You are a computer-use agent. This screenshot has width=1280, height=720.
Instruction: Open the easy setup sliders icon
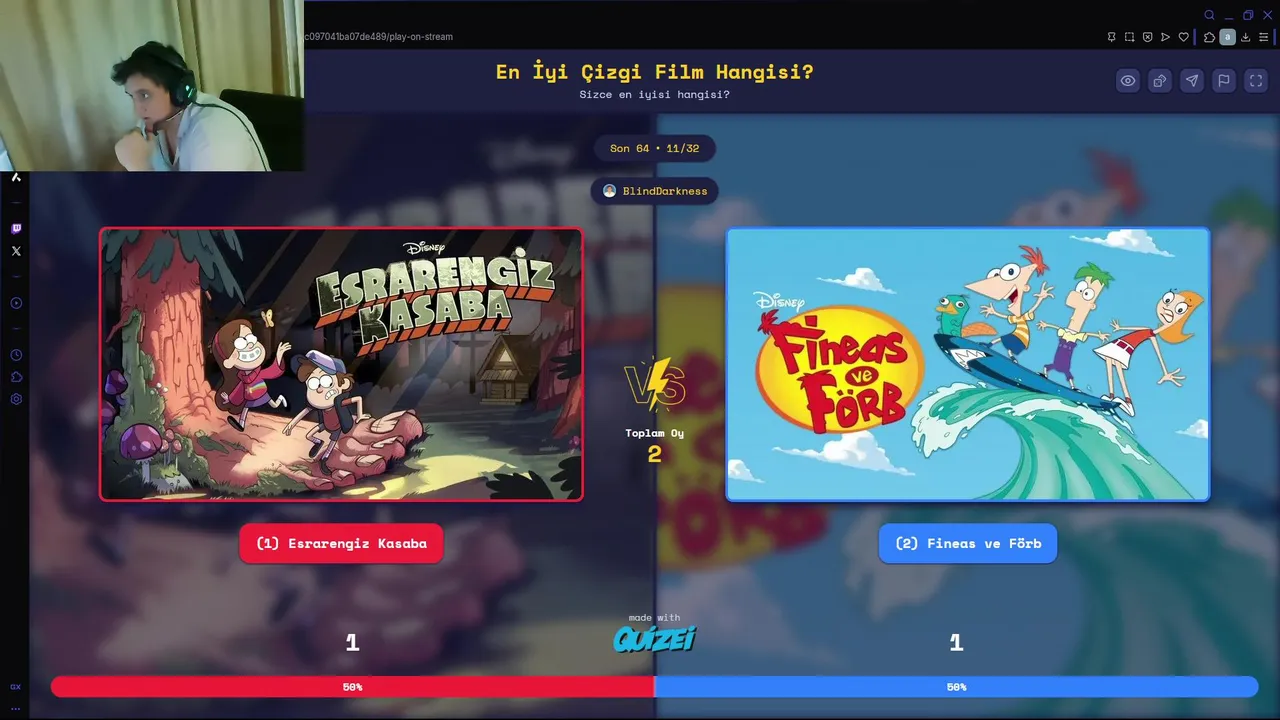click(x=1263, y=37)
